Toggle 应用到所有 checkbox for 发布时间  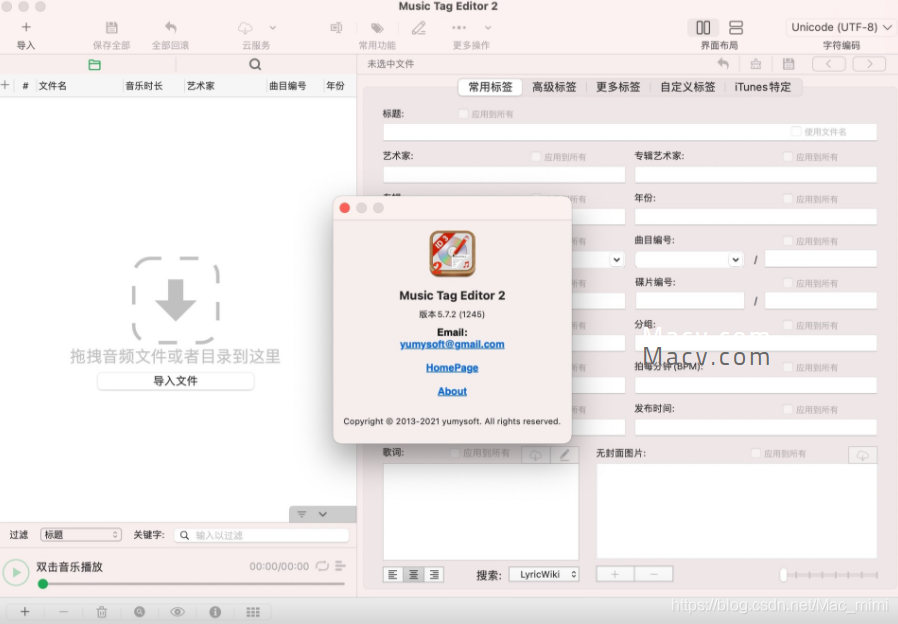788,409
